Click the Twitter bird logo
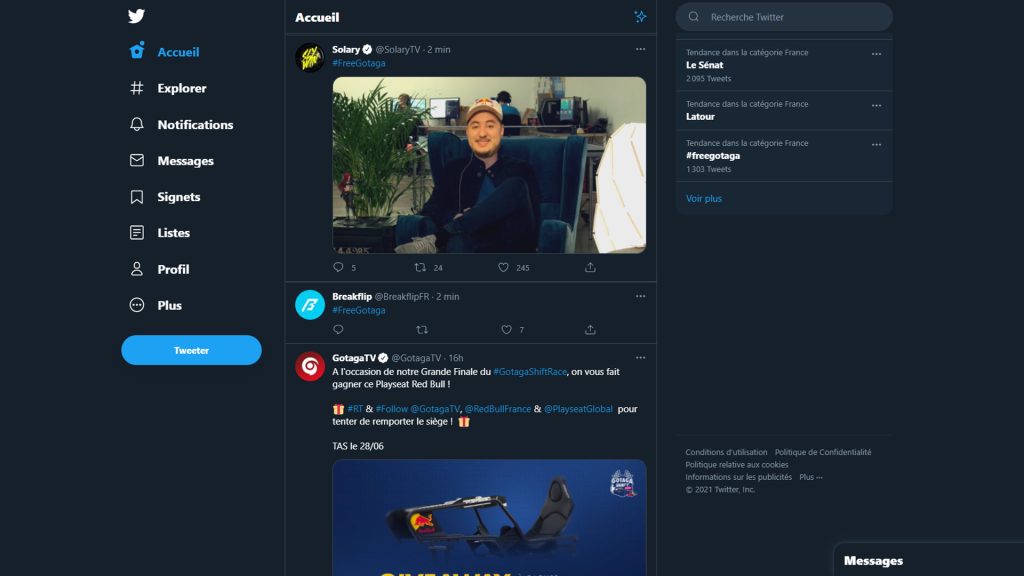 138,16
